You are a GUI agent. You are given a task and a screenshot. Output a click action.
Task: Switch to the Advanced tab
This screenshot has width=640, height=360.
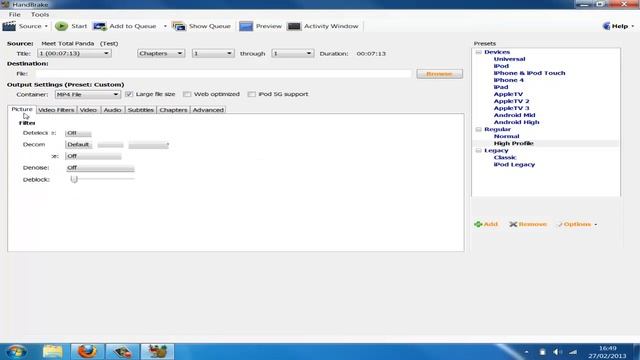[x=208, y=110]
